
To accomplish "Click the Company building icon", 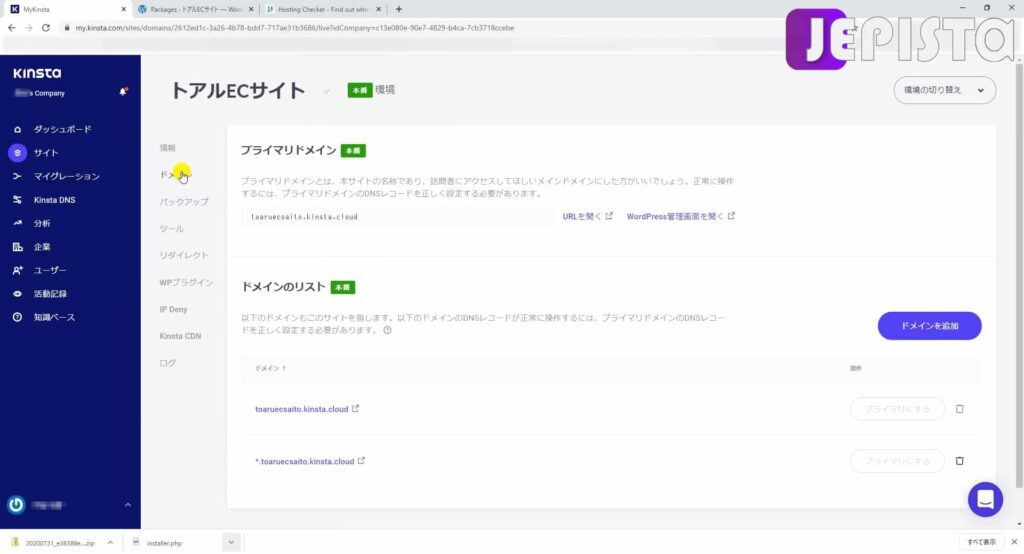I will point(17,247).
